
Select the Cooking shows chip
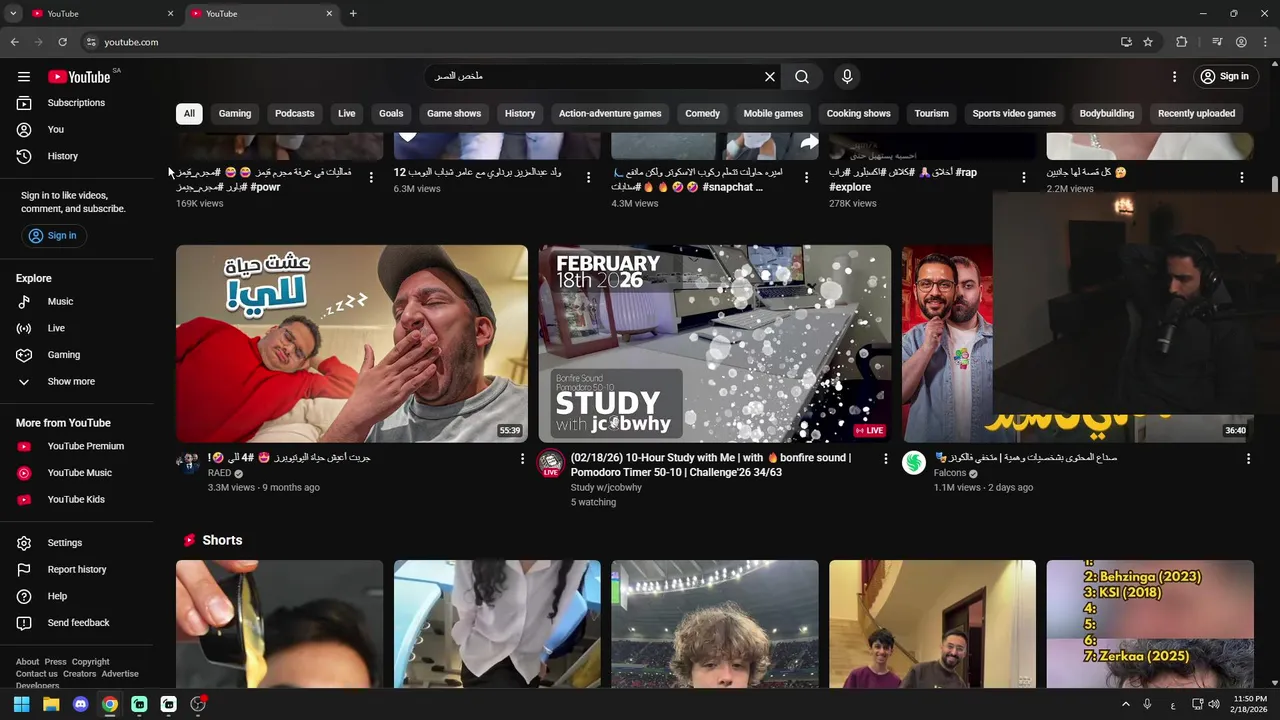pyautogui.click(x=858, y=114)
